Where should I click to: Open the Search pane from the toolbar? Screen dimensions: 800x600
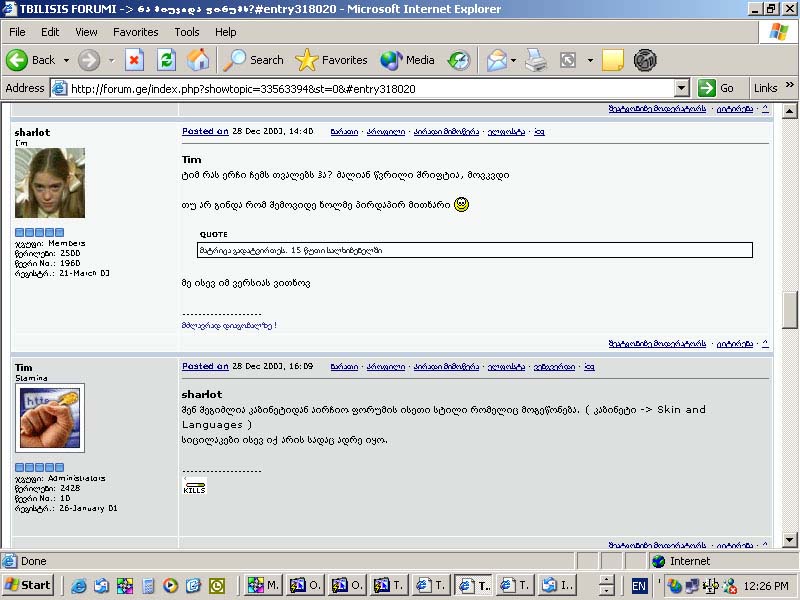coord(254,60)
